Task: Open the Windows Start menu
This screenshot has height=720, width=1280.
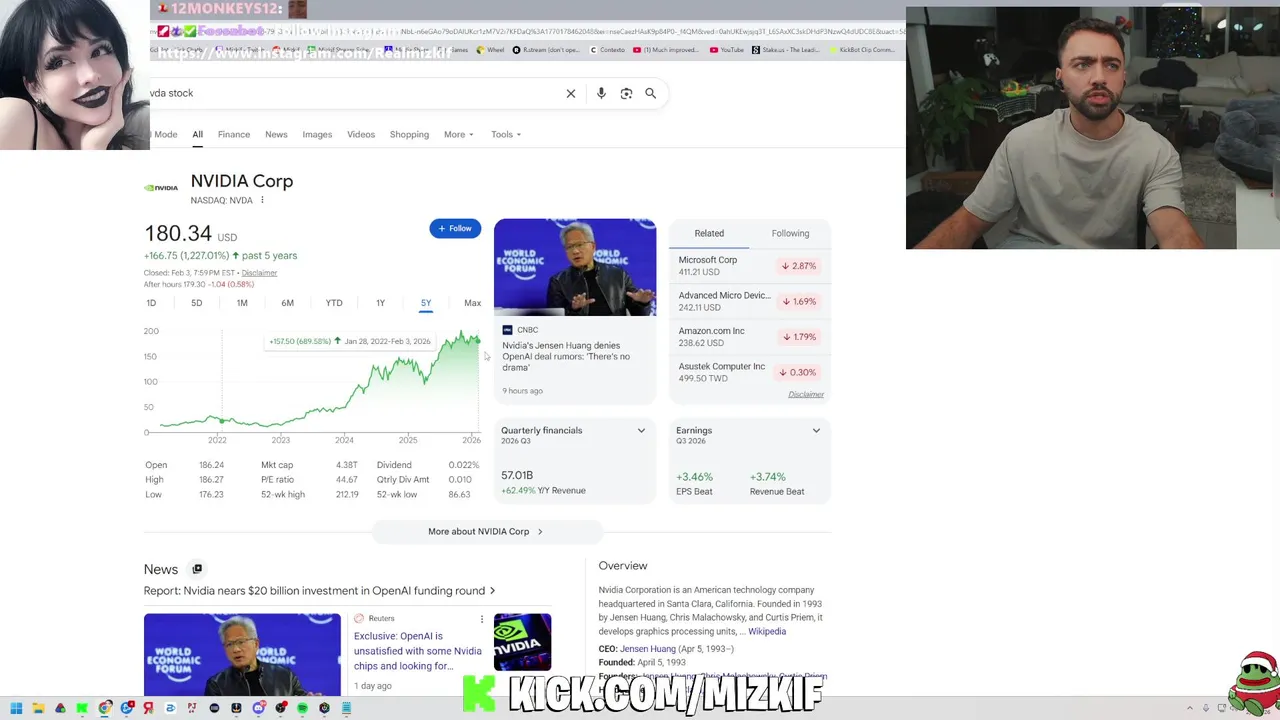Action: 16,708
